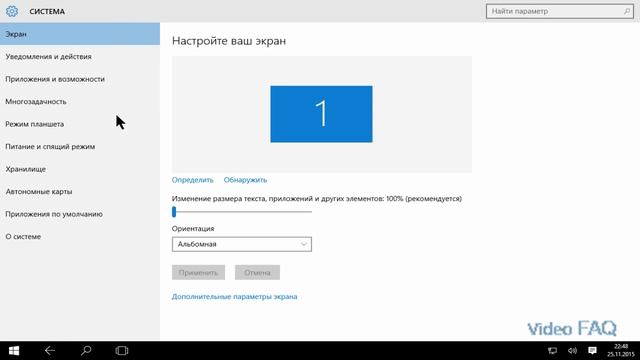Open the volume tray icon
640x360 pixels.
tap(572, 351)
